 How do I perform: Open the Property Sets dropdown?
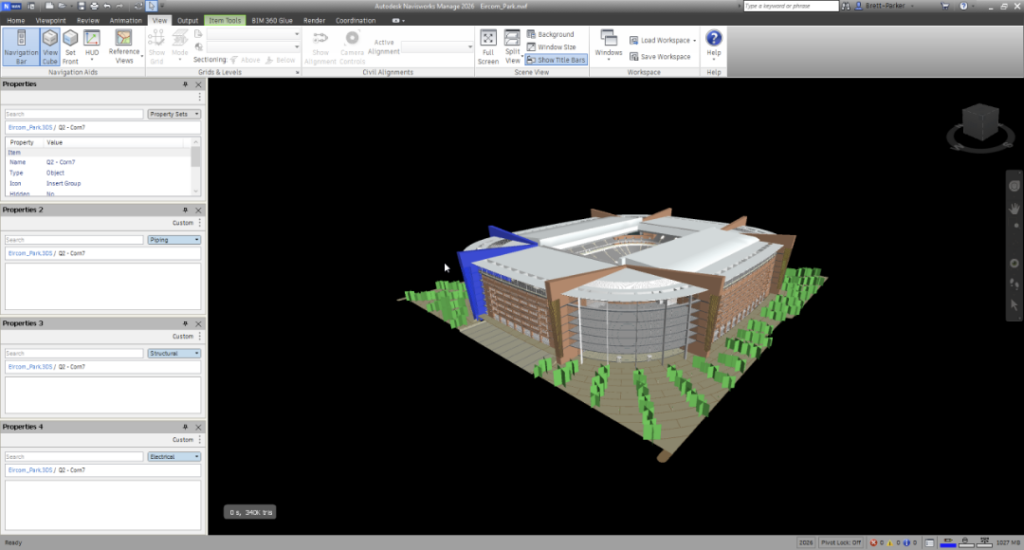click(x=174, y=114)
